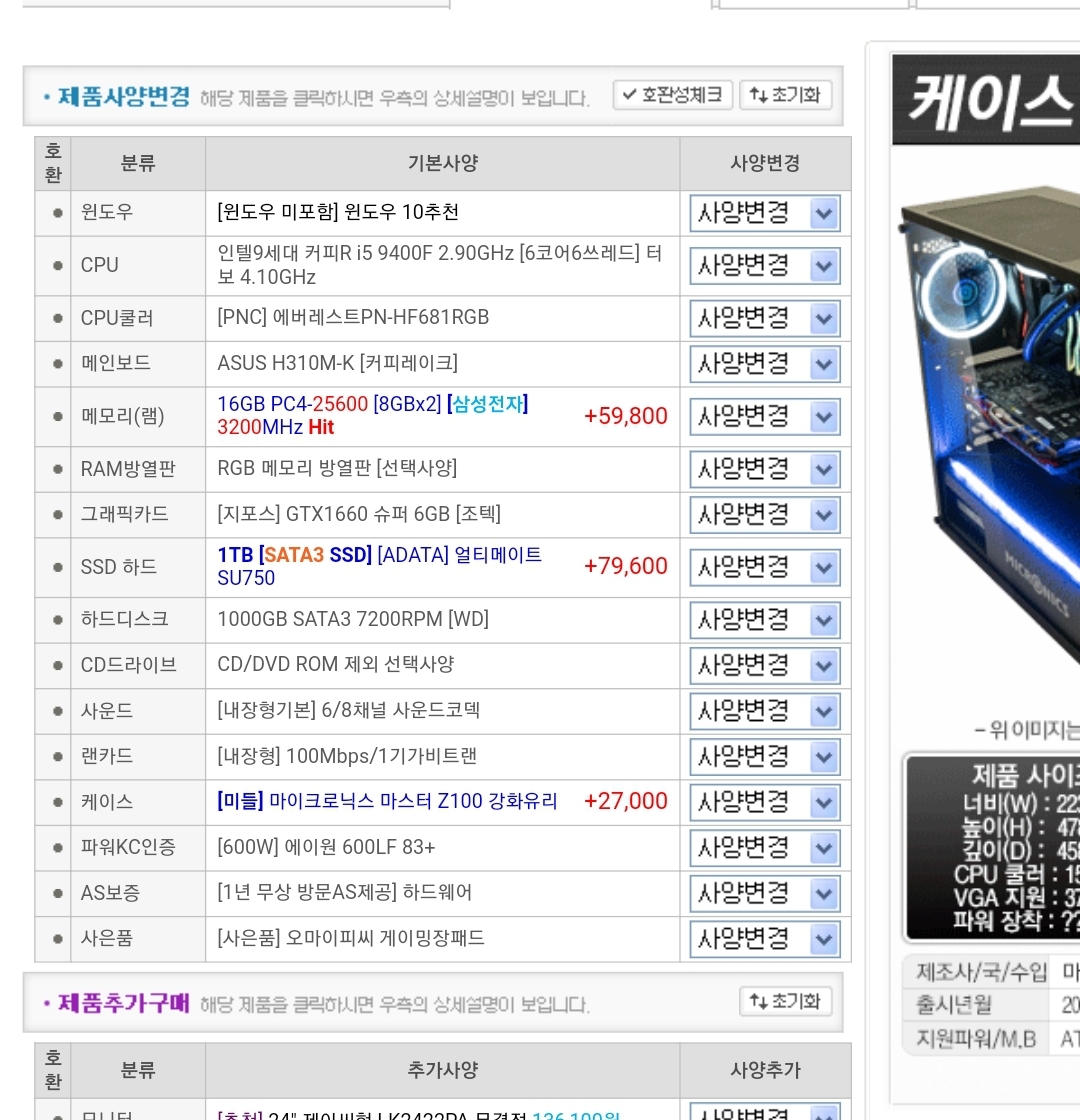Click the compatibility dot beside 윈도우
Image resolution: width=1080 pixels, height=1120 pixels.
tap(57, 213)
